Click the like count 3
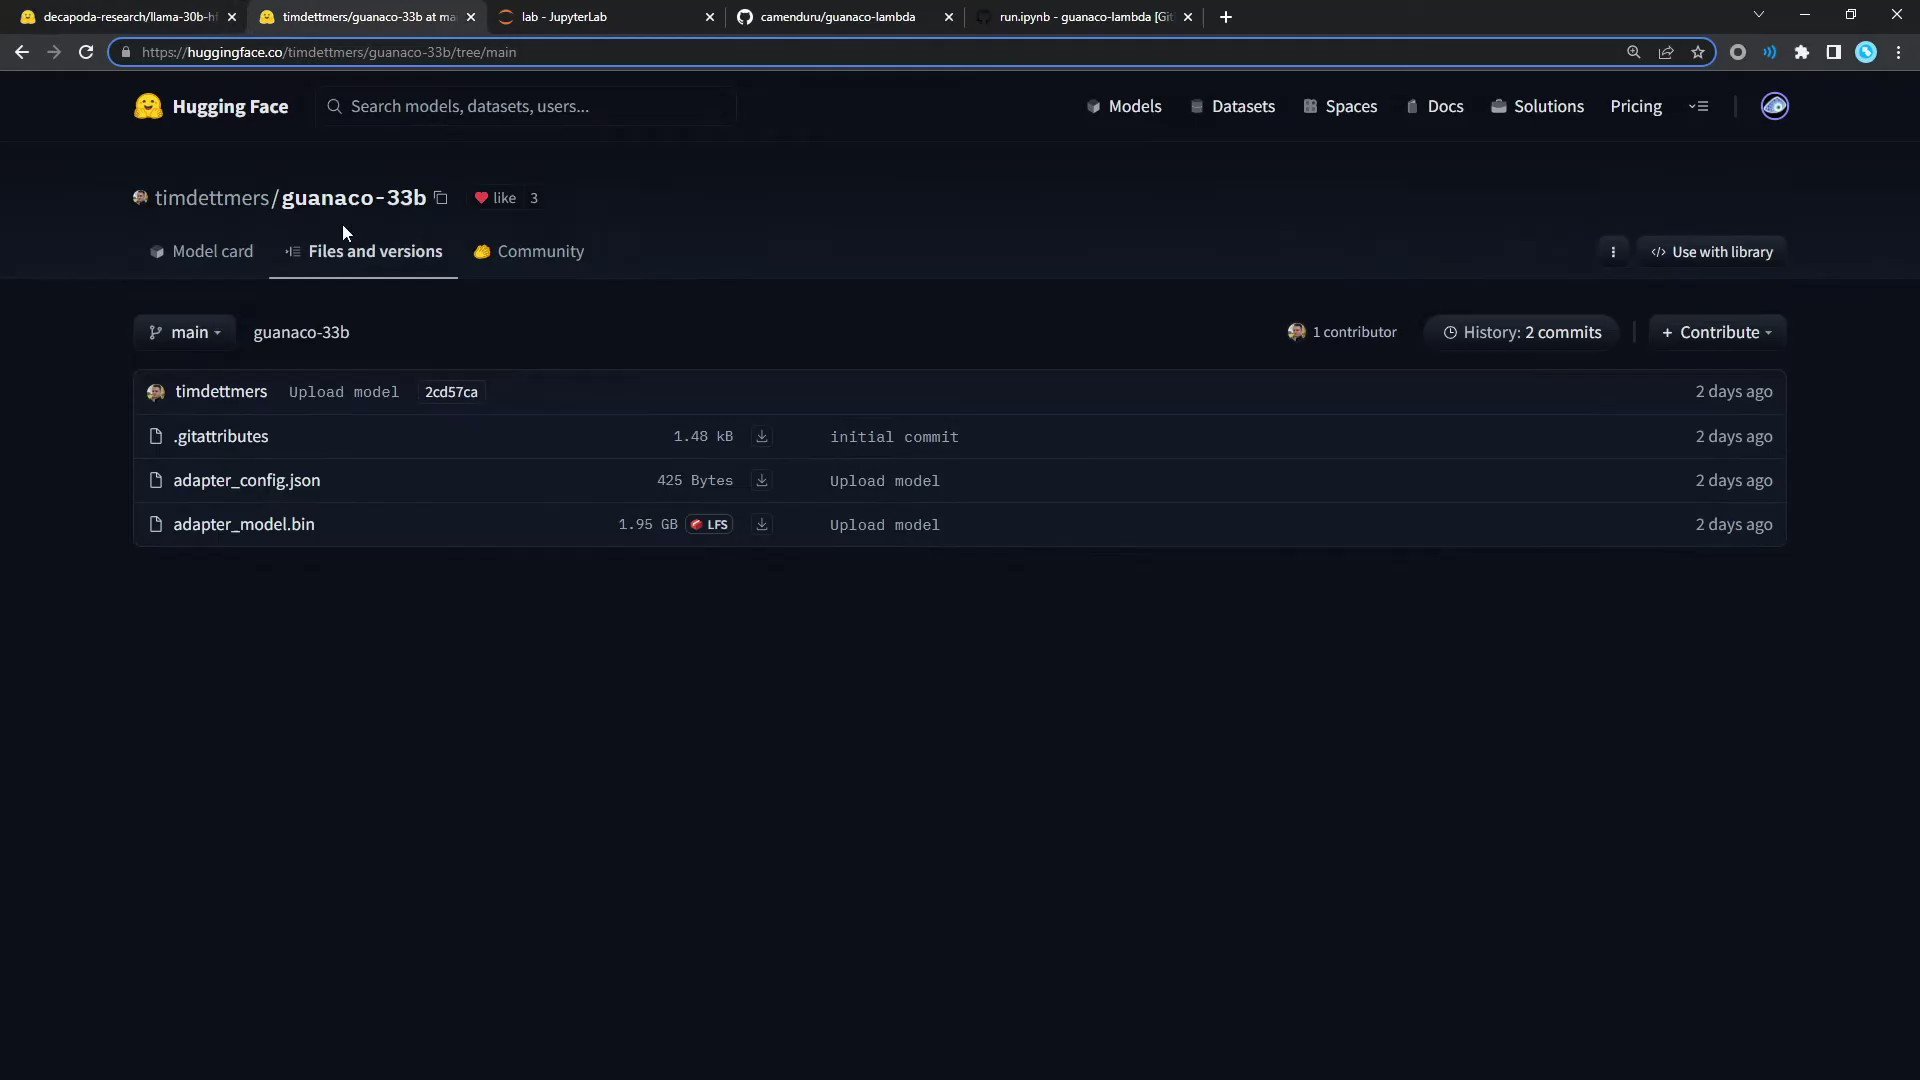This screenshot has width=1920, height=1080. click(534, 198)
